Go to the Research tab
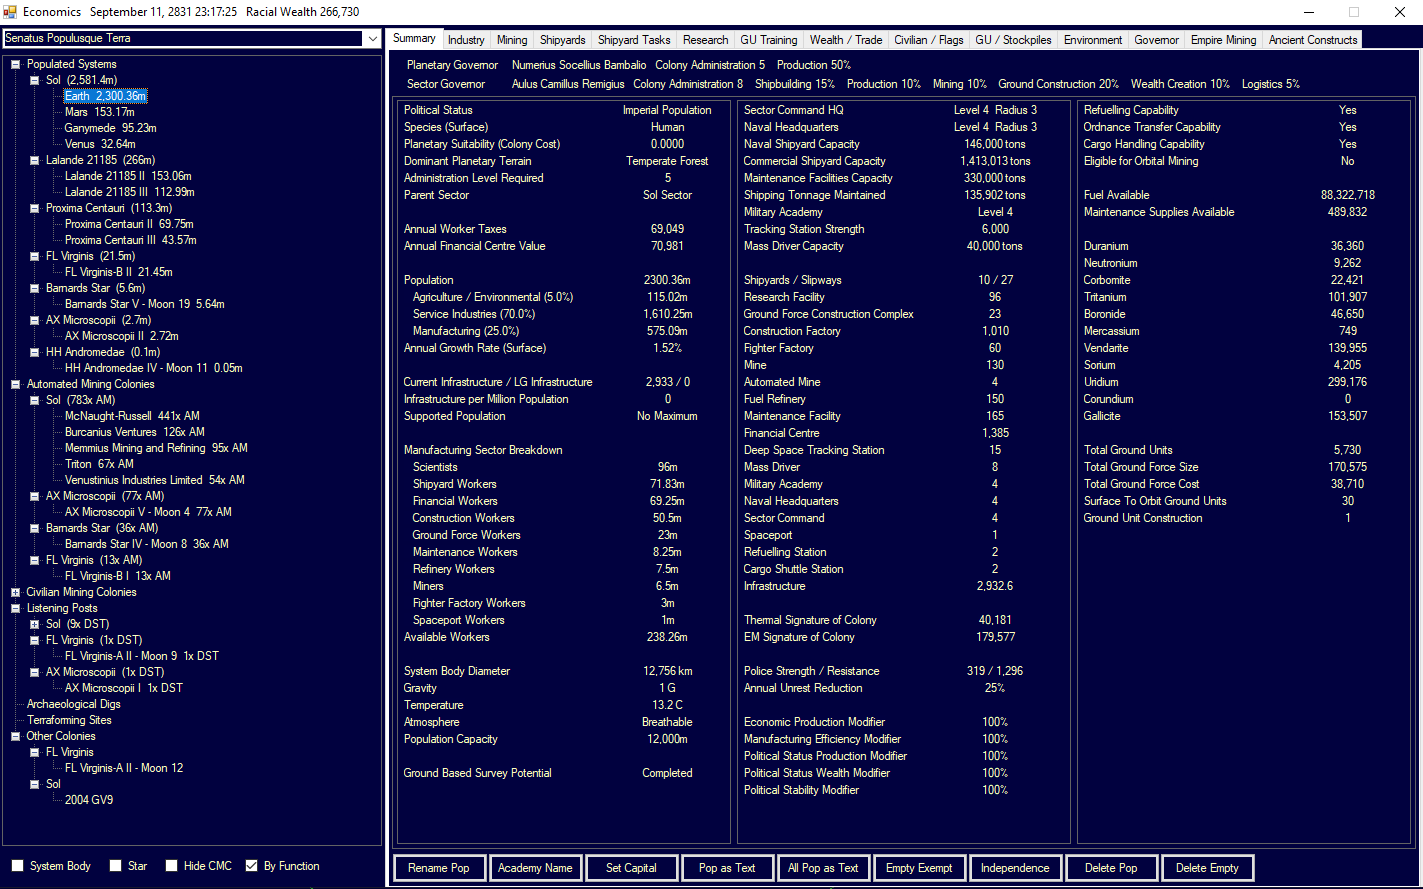Viewport: 1423px width, 889px height. [x=706, y=40]
